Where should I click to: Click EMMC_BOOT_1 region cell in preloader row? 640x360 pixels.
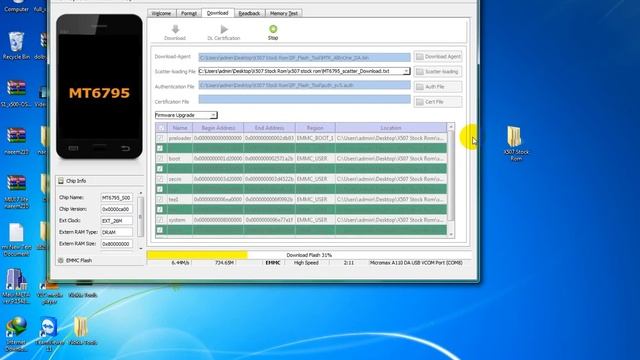pyautogui.click(x=315, y=138)
